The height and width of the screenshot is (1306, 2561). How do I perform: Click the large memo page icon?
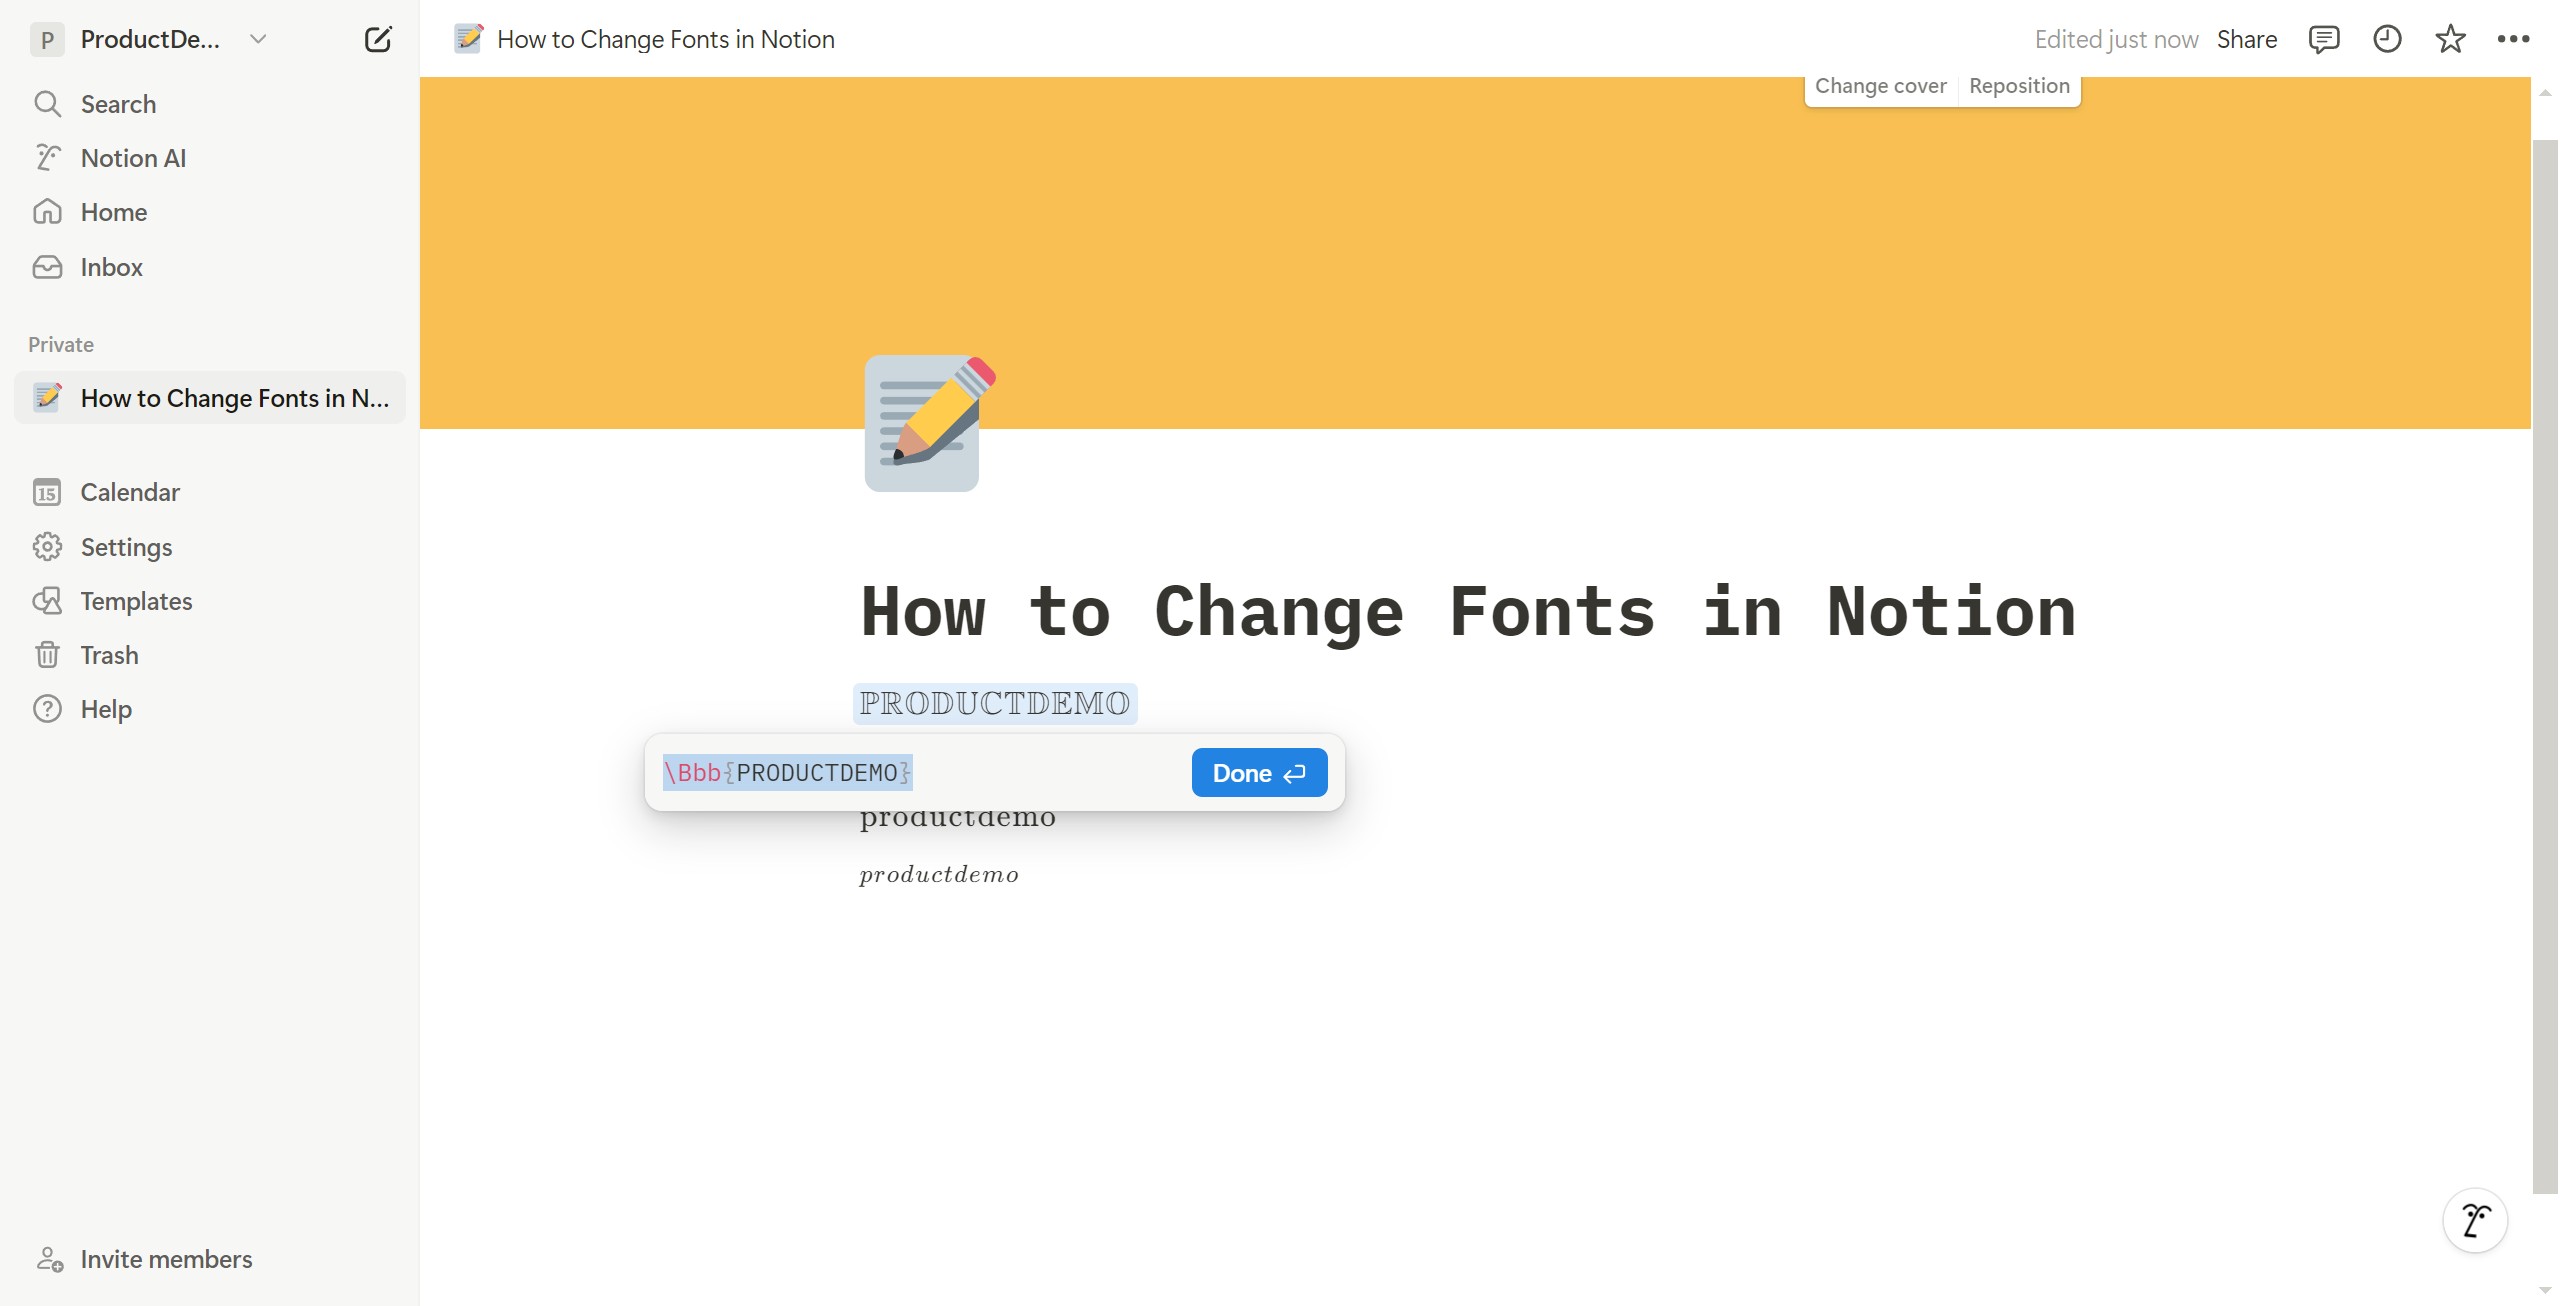click(930, 423)
